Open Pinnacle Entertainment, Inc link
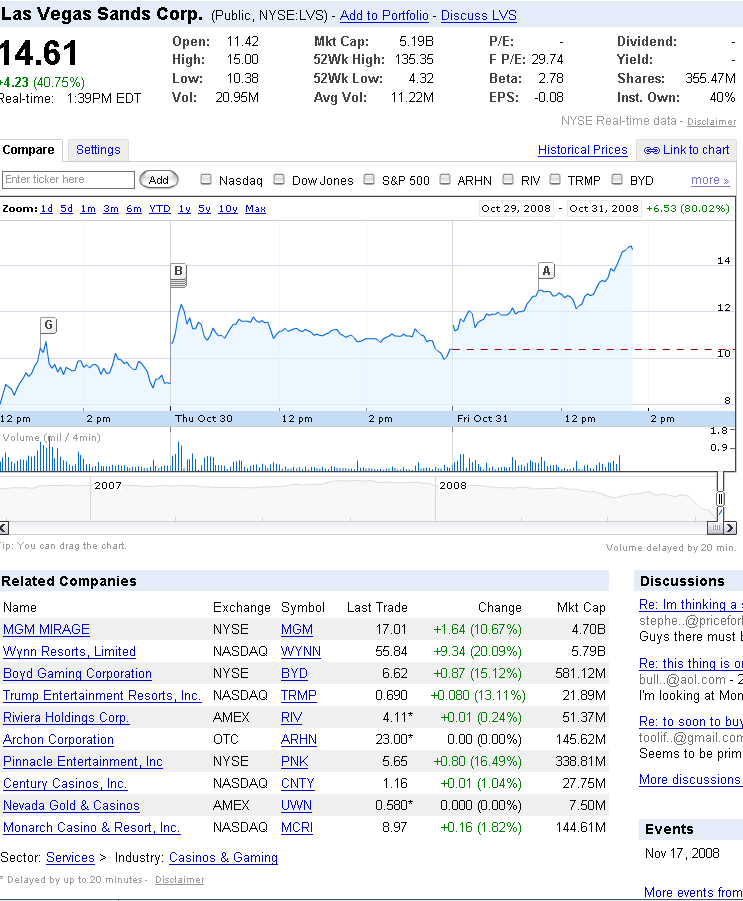This screenshot has width=743, height=901. tap(83, 761)
